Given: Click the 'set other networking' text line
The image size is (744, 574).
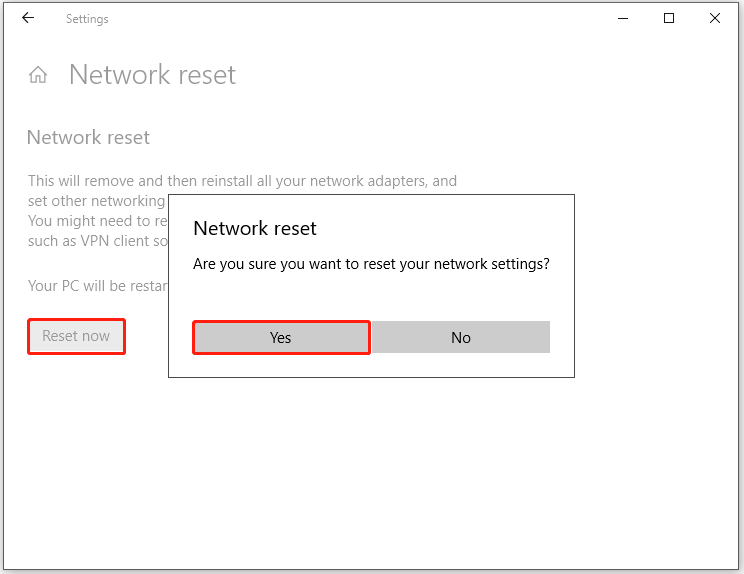Looking at the screenshot, I should (96, 201).
